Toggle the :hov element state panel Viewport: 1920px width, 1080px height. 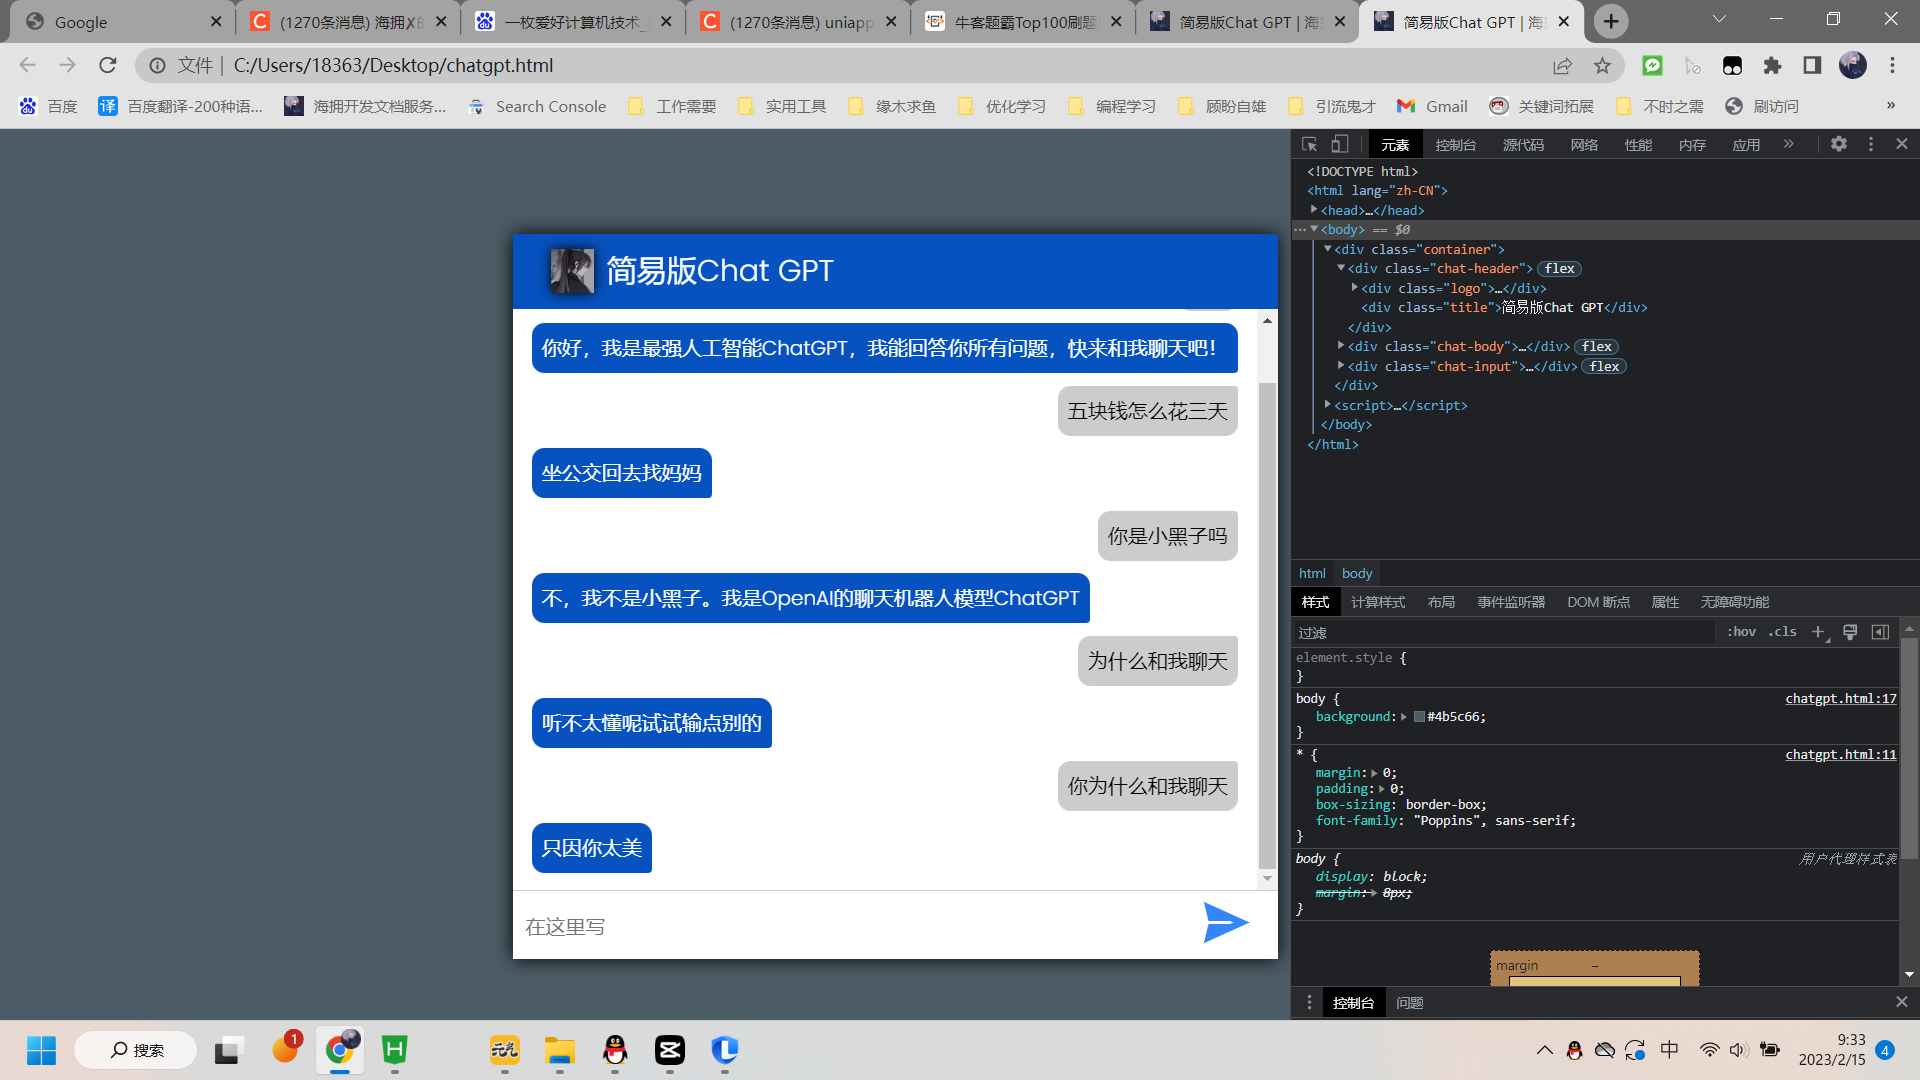pyautogui.click(x=1741, y=632)
